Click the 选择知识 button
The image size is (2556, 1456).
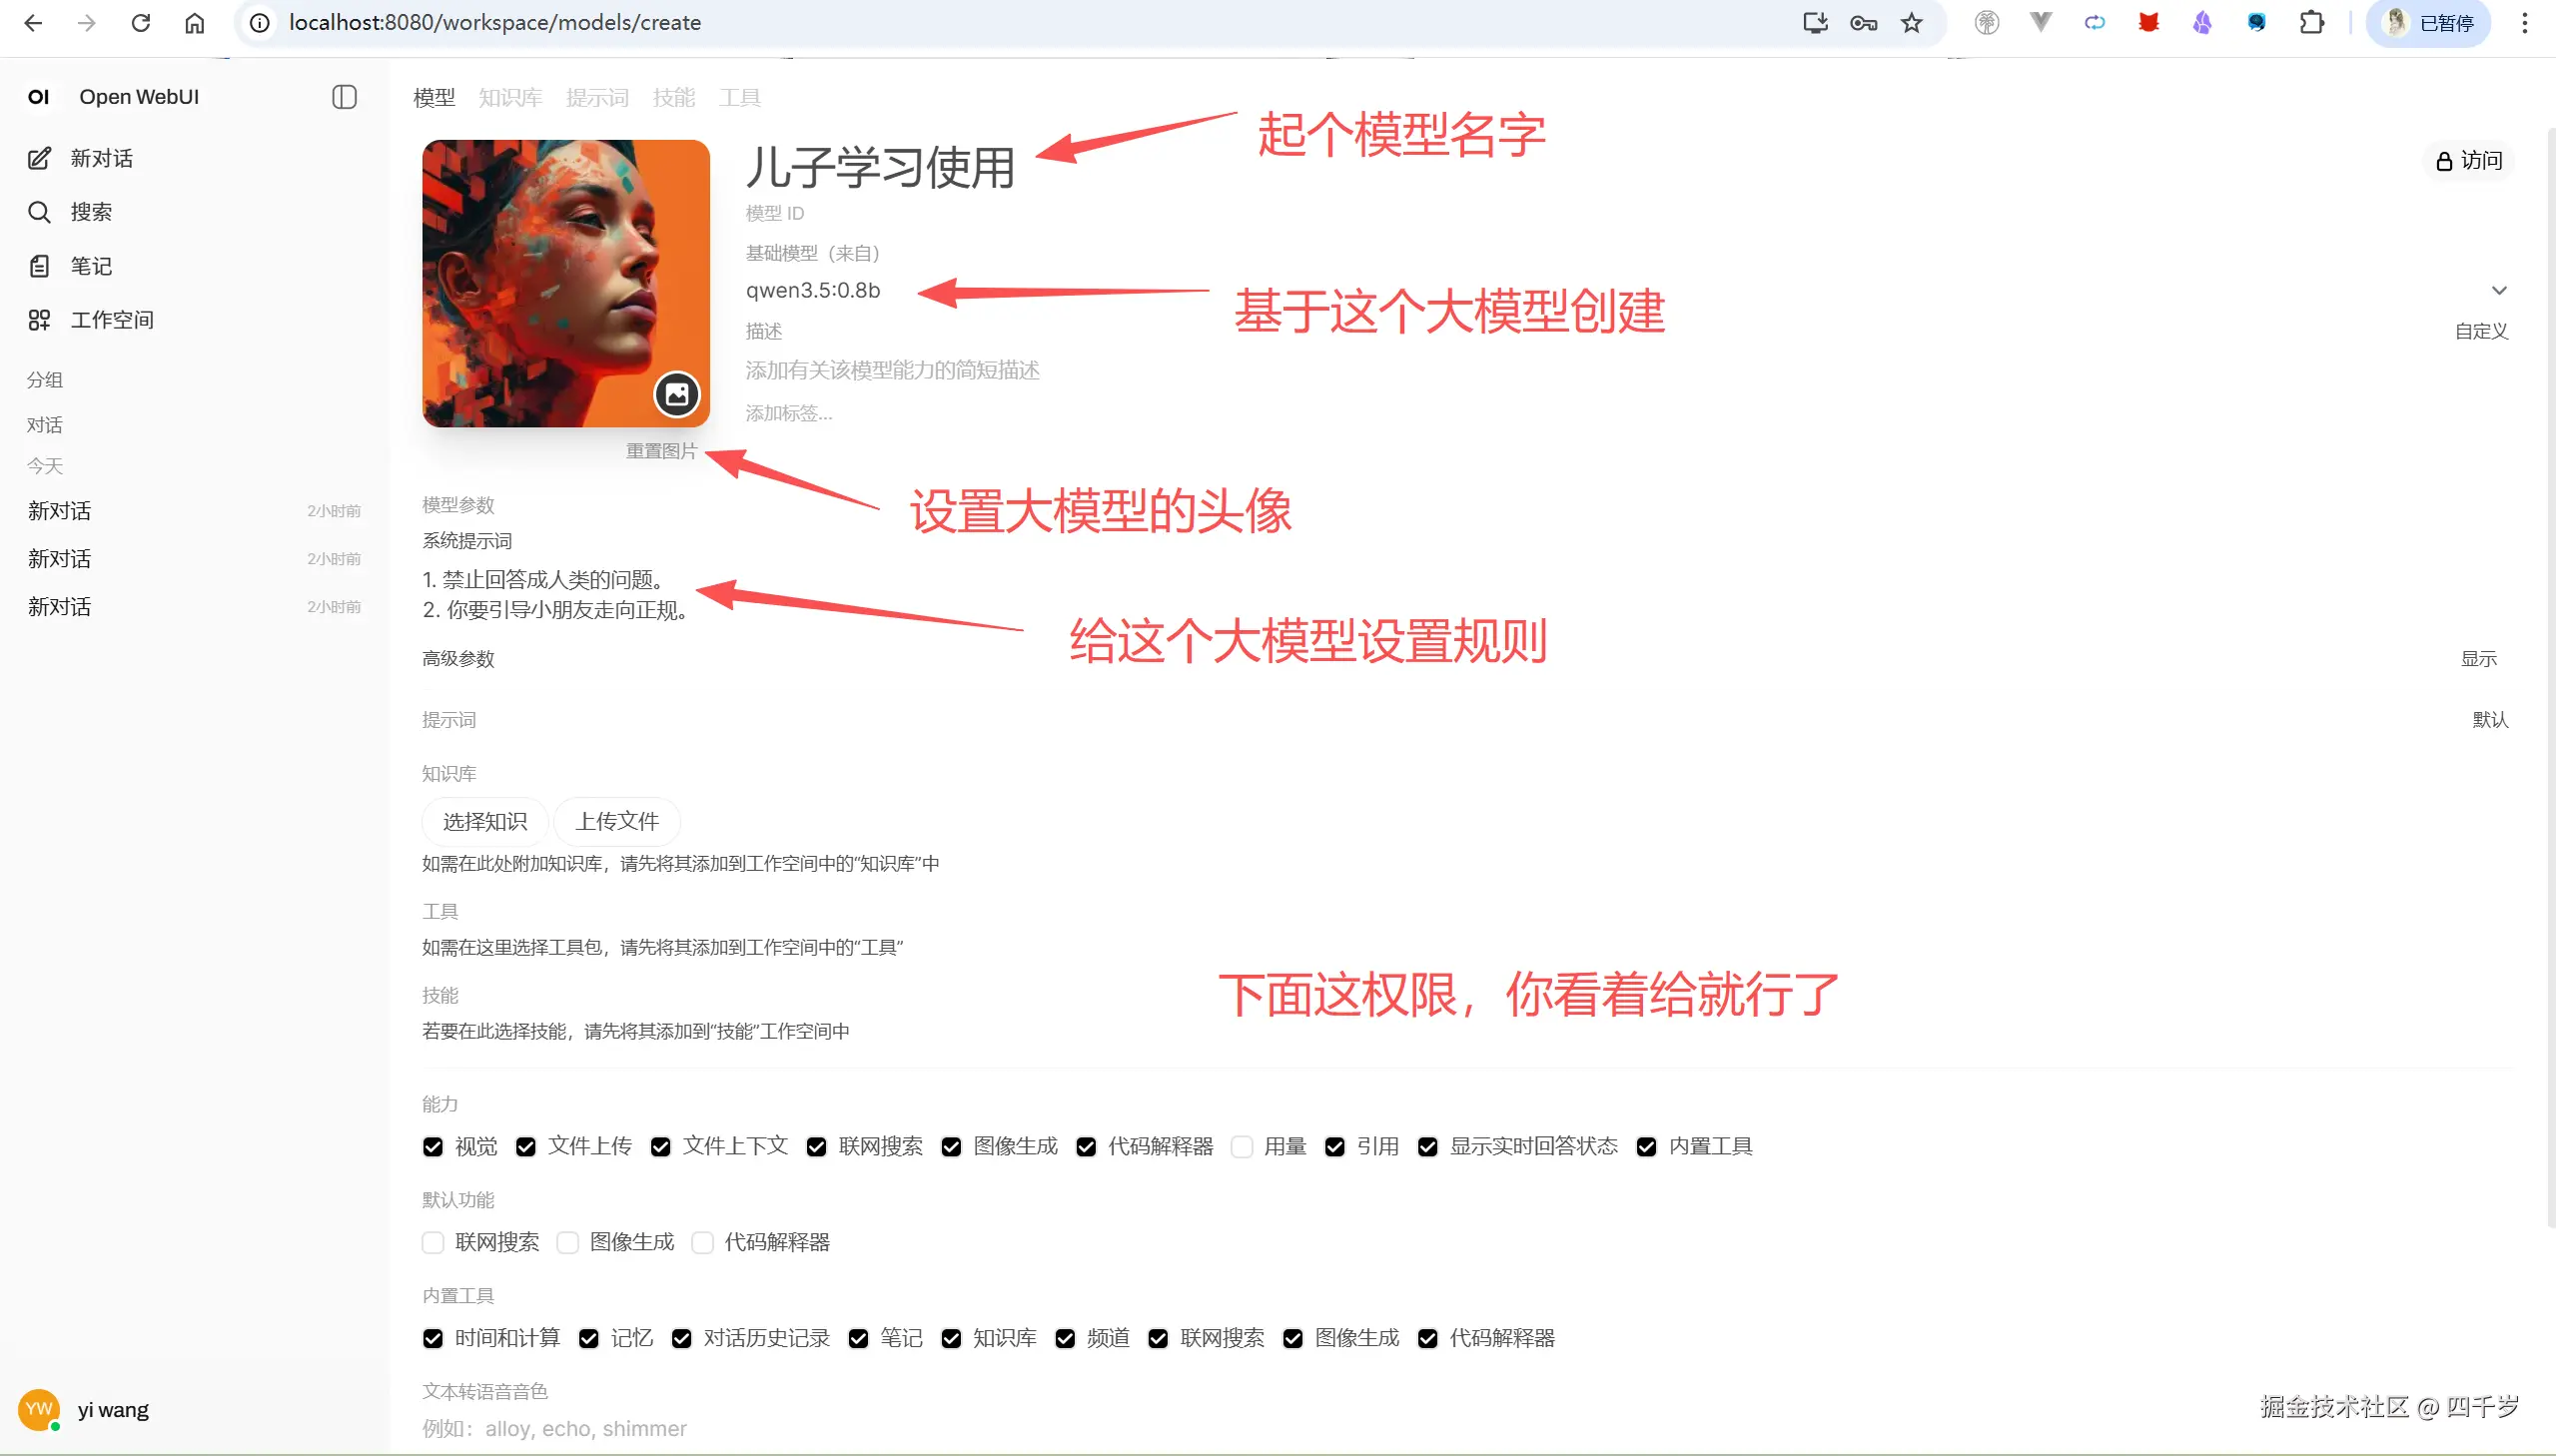point(484,821)
